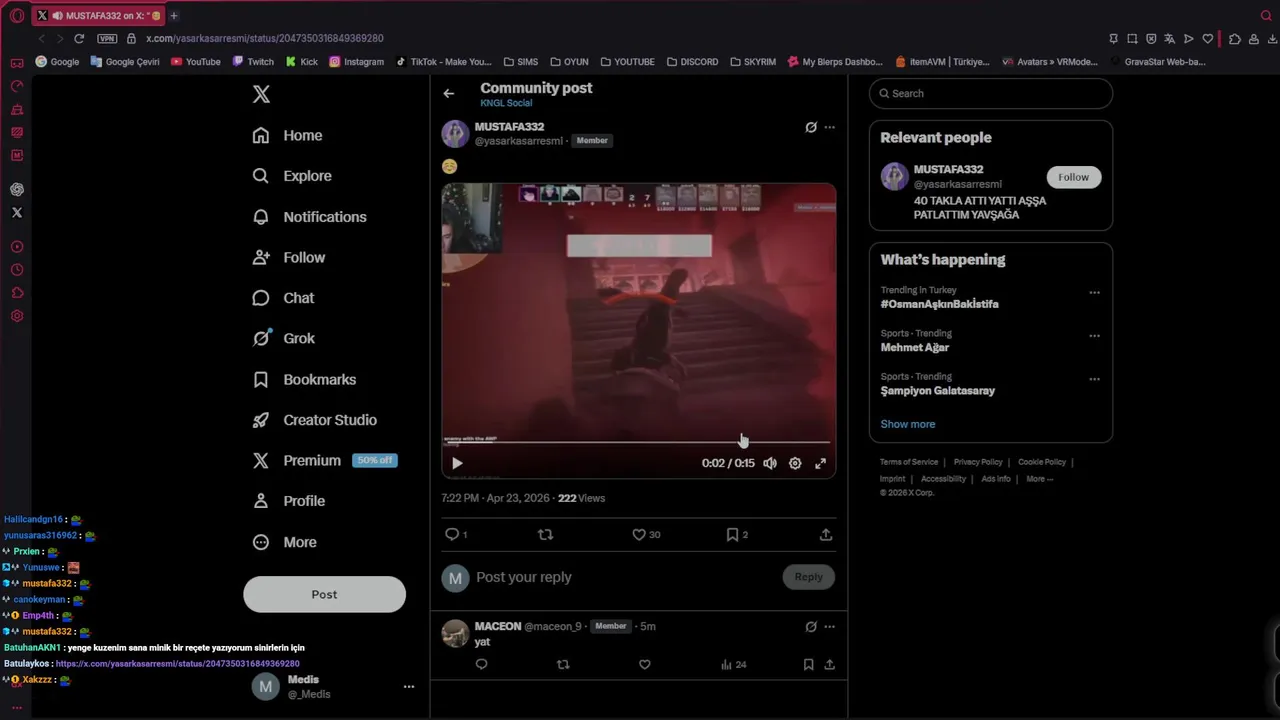Click the VPN badge in address bar
Image resolution: width=1280 pixels, height=720 pixels.
coord(107,38)
